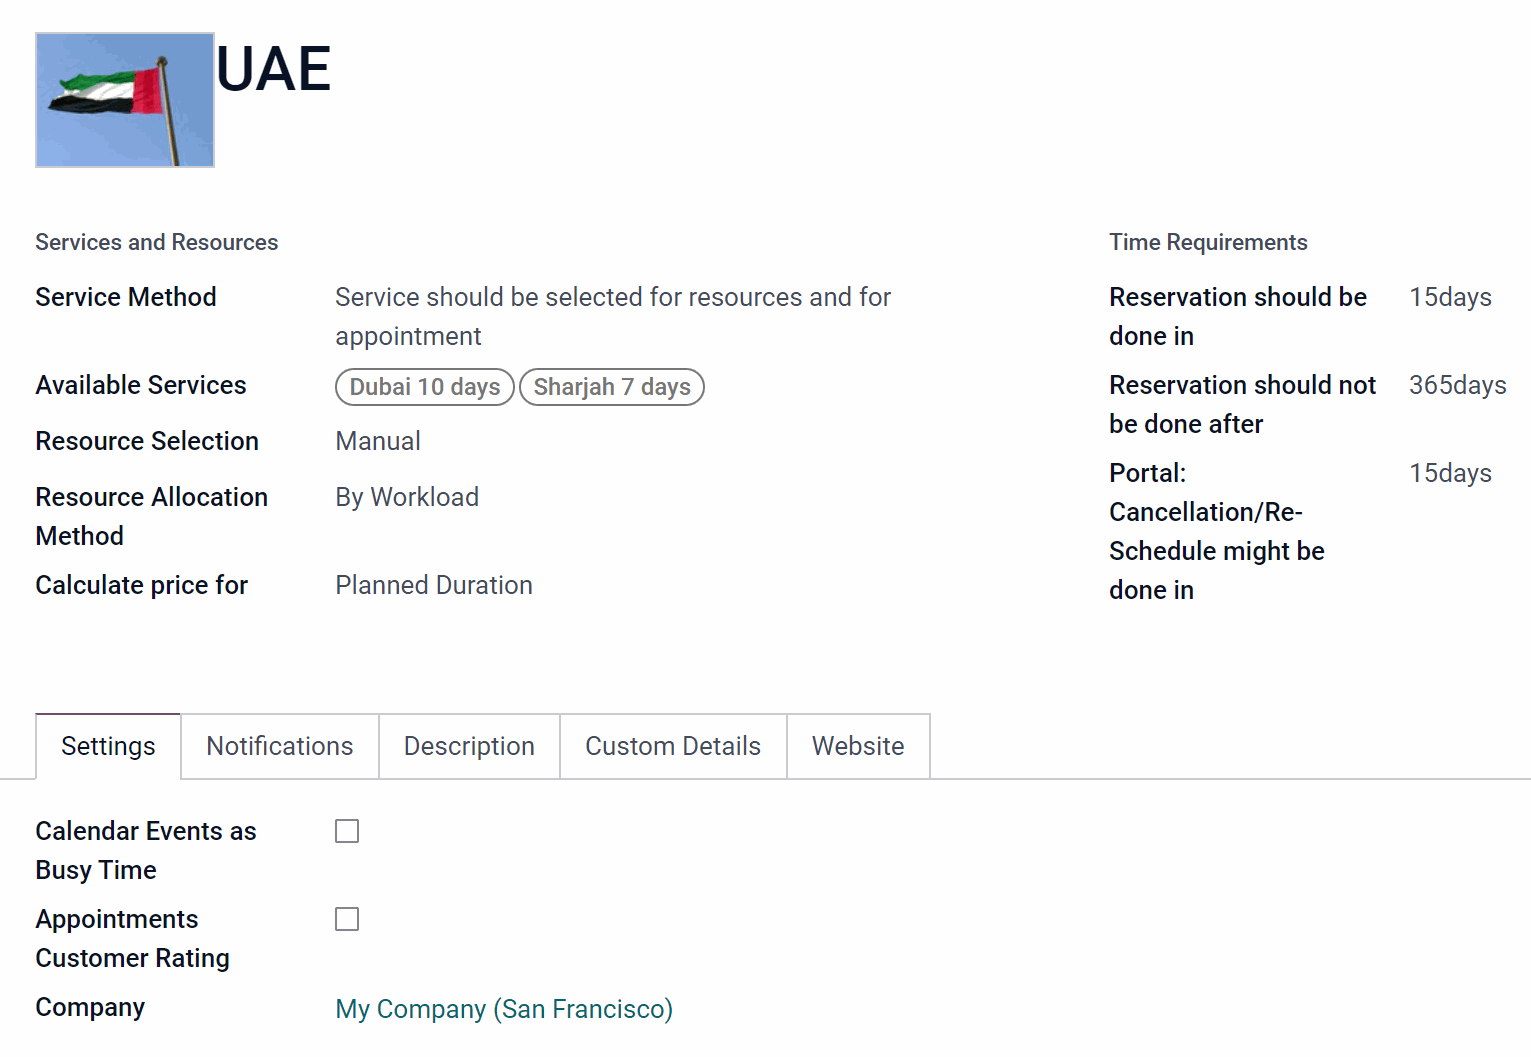The image size is (1531, 1057).
Task: Select the Custom Details tab
Action: click(x=673, y=746)
